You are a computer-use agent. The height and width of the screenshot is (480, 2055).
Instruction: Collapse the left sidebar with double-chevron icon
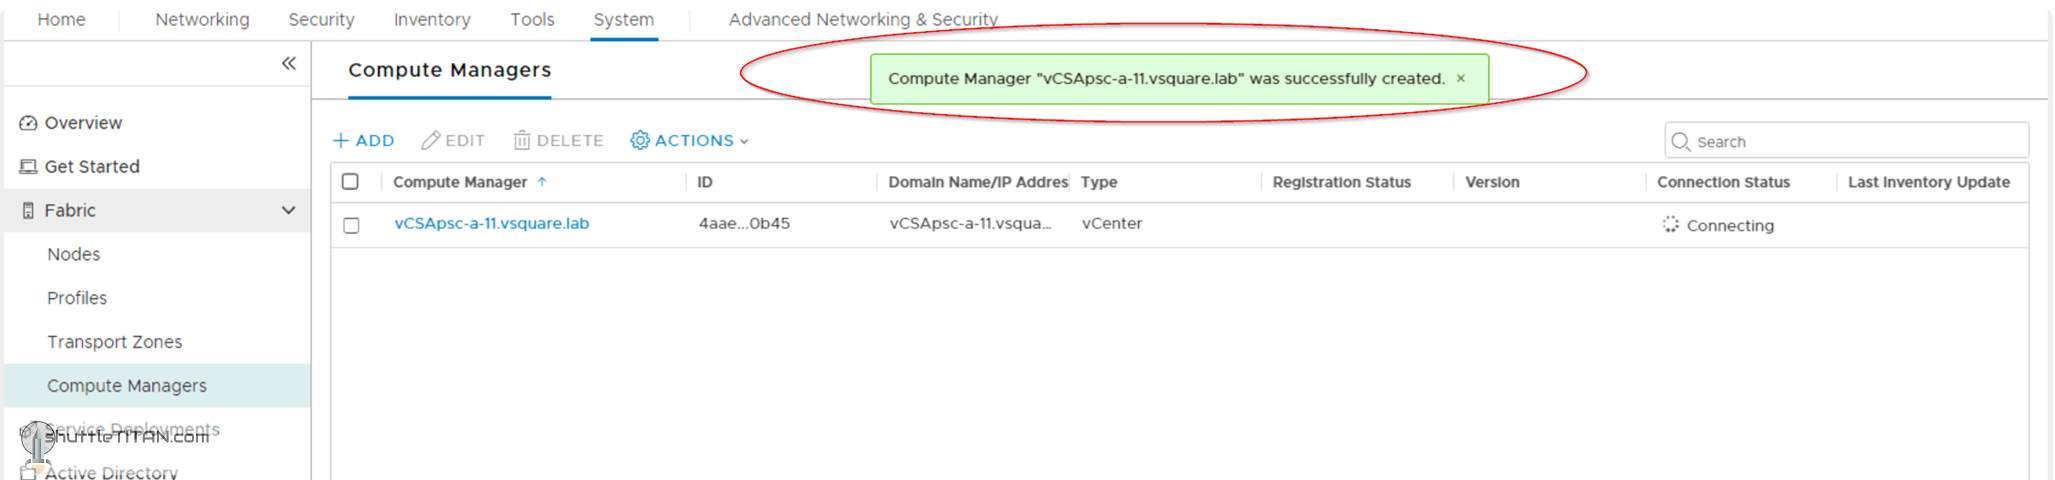[x=289, y=64]
